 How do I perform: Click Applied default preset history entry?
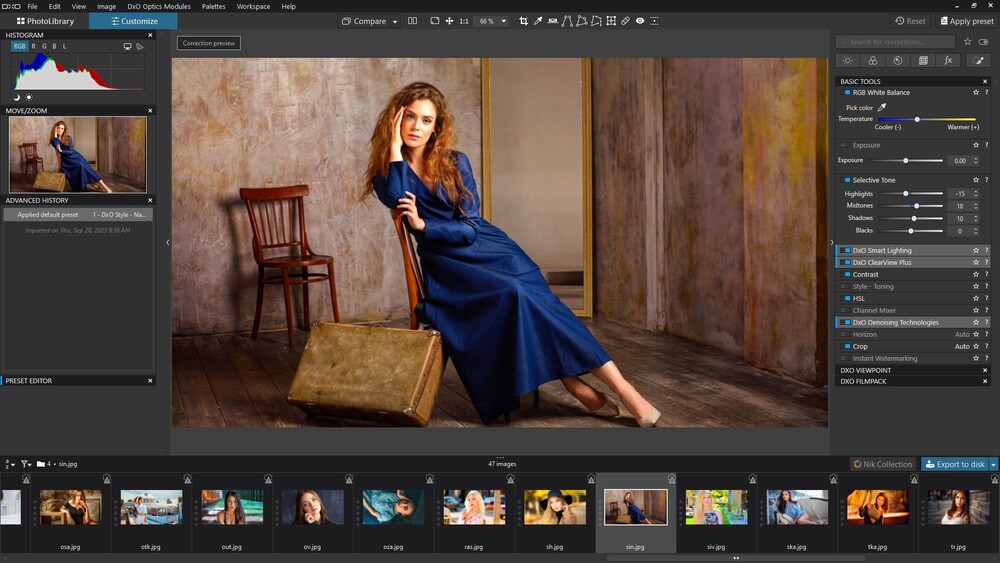point(78,215)
